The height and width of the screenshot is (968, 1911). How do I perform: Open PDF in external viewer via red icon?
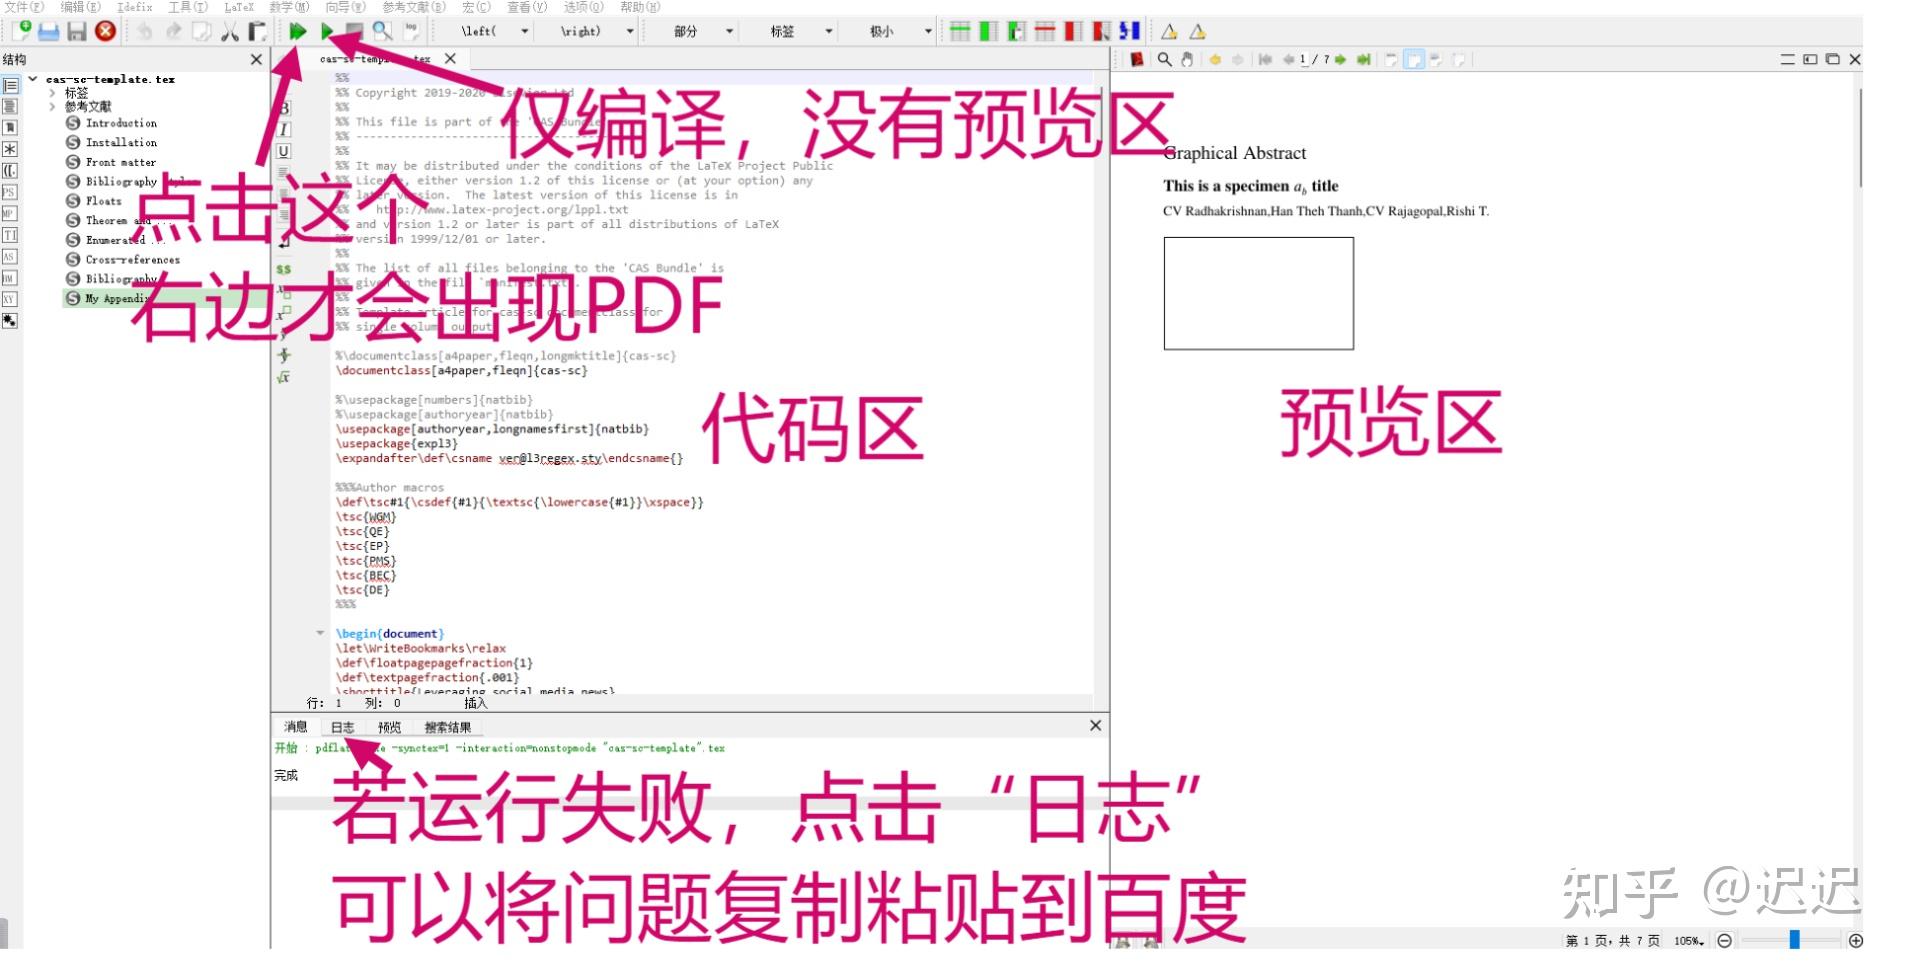point(1137,60)
